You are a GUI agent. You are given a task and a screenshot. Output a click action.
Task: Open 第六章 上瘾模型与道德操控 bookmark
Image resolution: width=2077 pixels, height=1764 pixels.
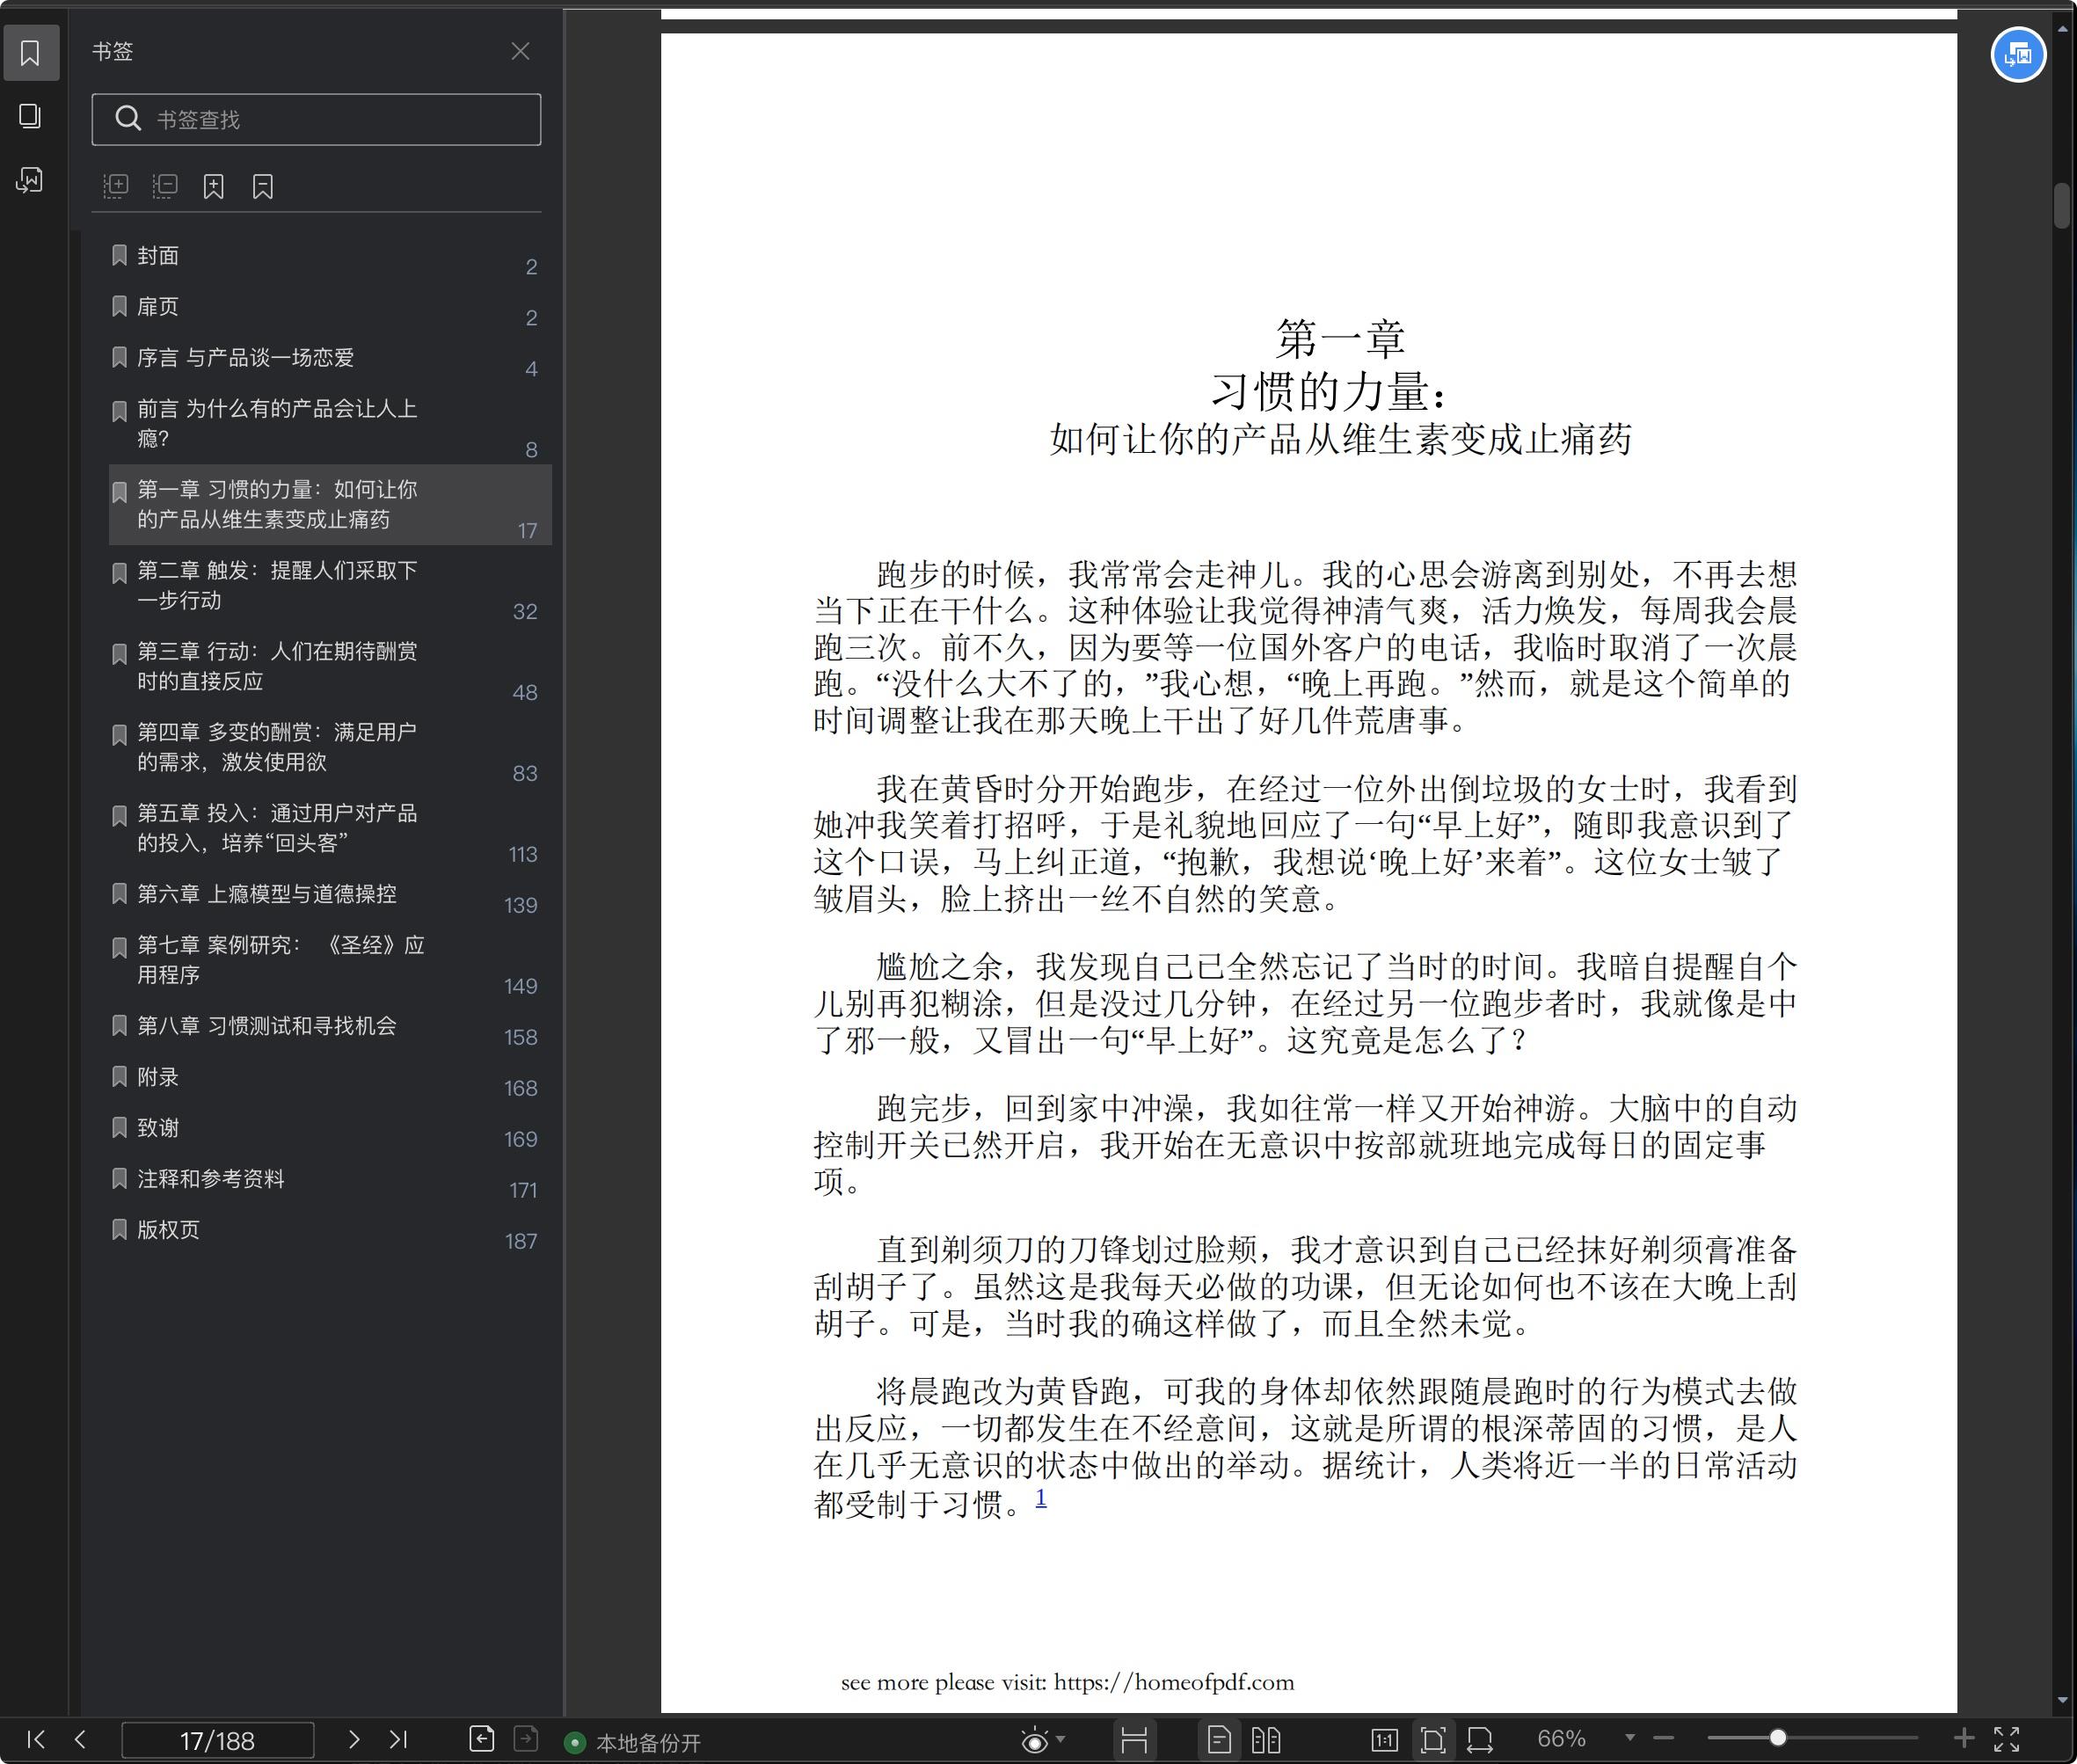[x=330, y=895]
